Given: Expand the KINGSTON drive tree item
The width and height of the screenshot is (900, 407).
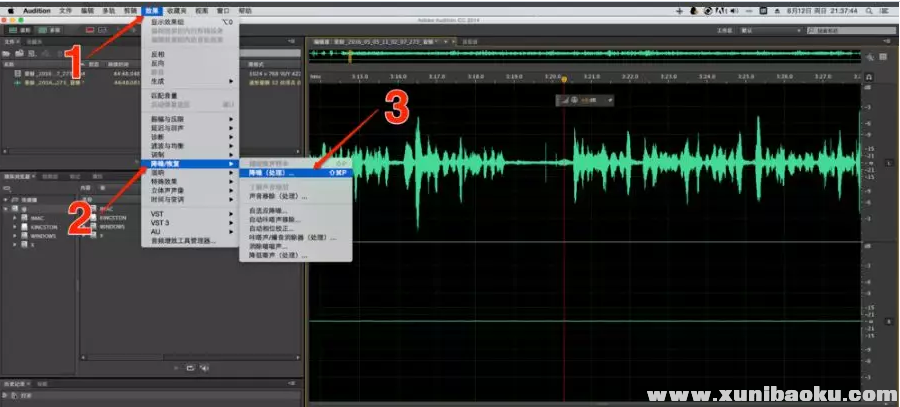Looking at the screenshot, I should (14, 226).
